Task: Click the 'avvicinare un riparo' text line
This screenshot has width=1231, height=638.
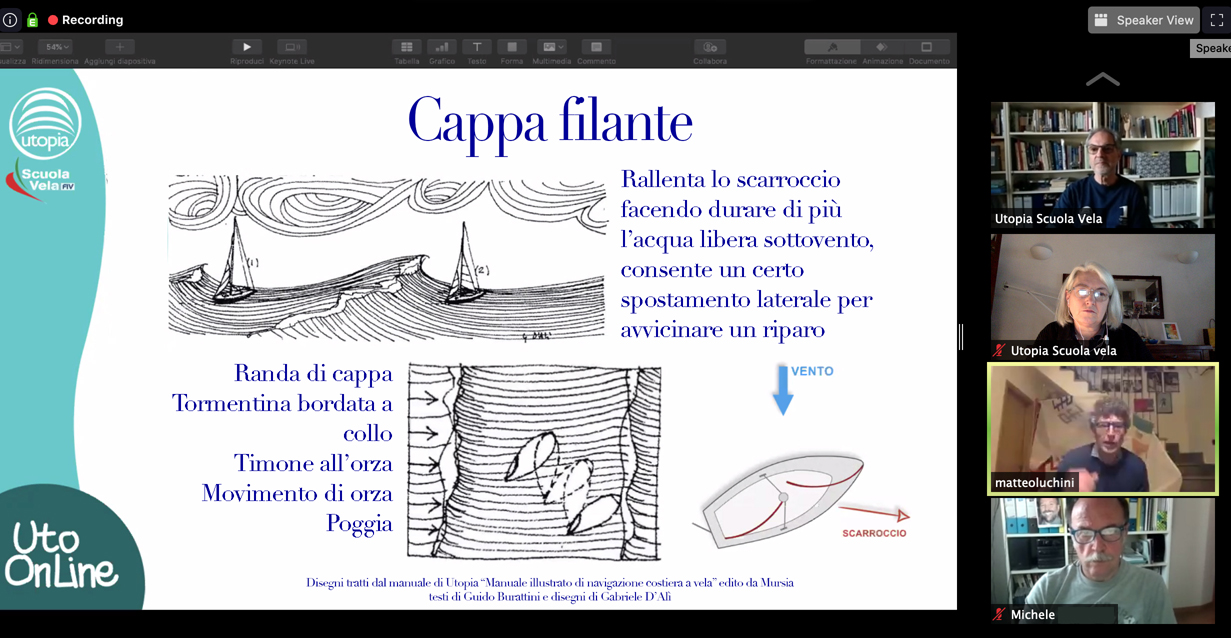Action: coord(723,329)
